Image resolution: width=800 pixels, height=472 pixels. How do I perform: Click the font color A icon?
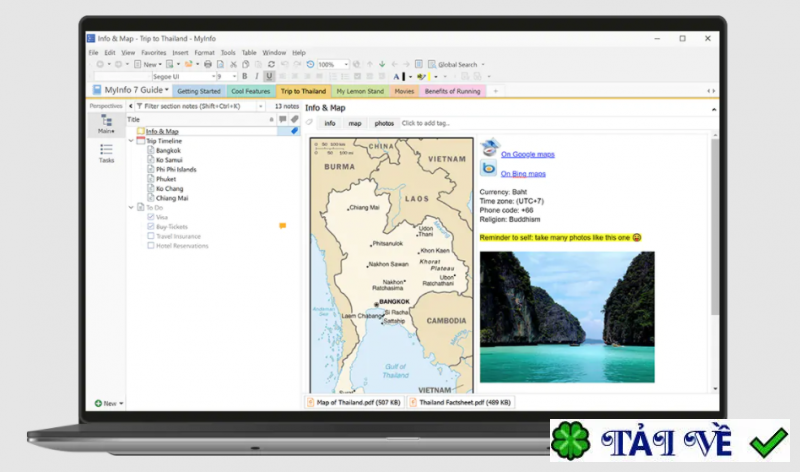tap(396, 77)
